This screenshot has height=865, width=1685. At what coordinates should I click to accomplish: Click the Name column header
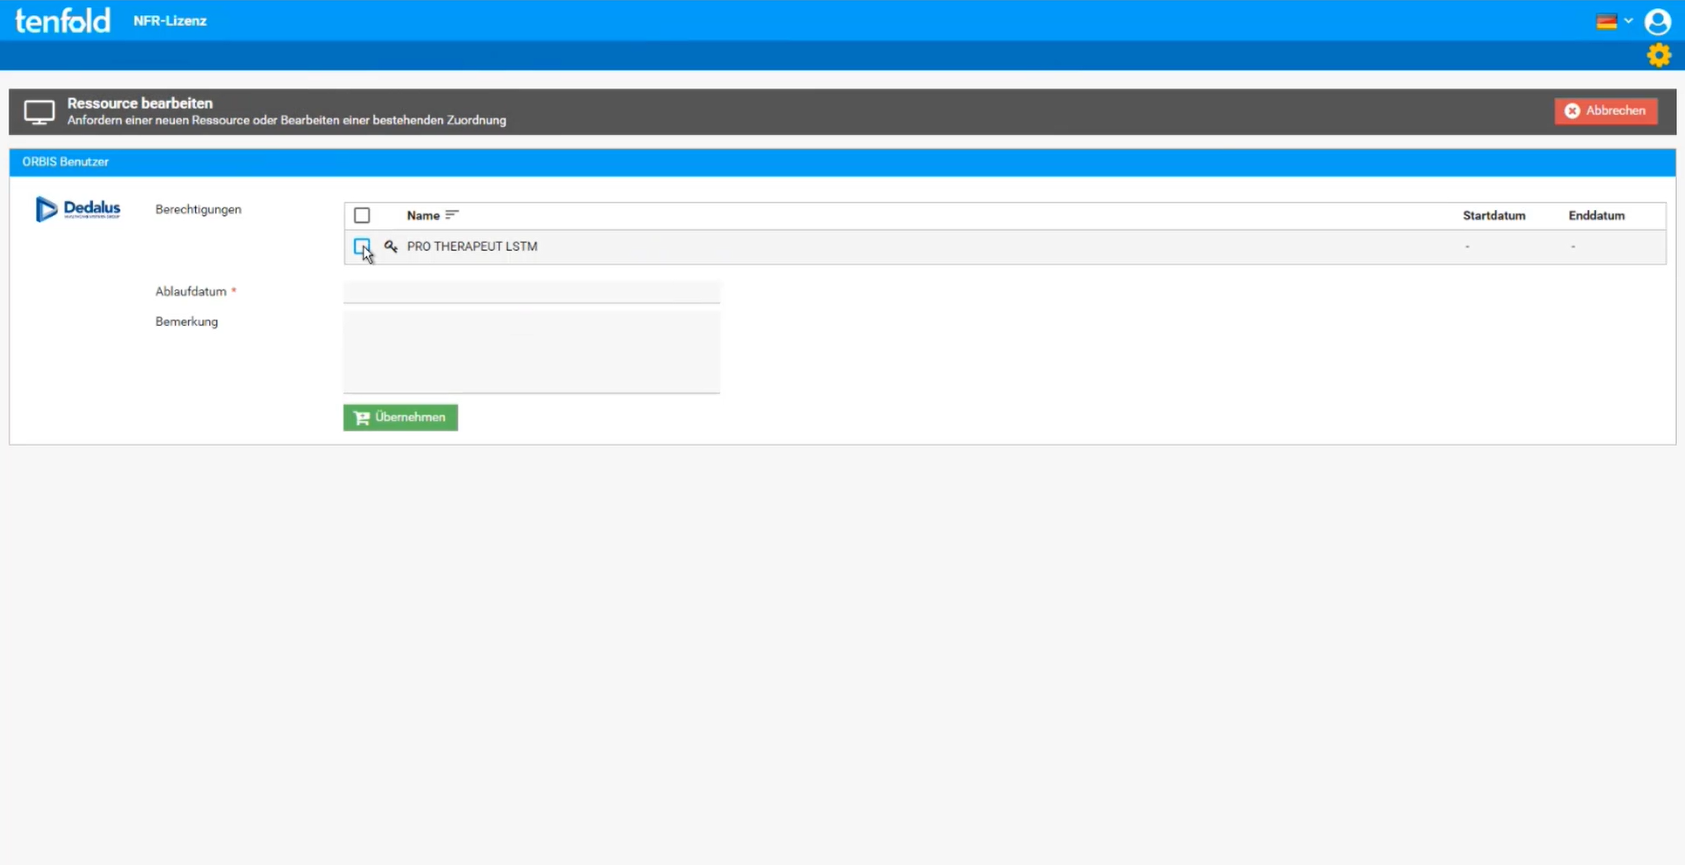423,216
